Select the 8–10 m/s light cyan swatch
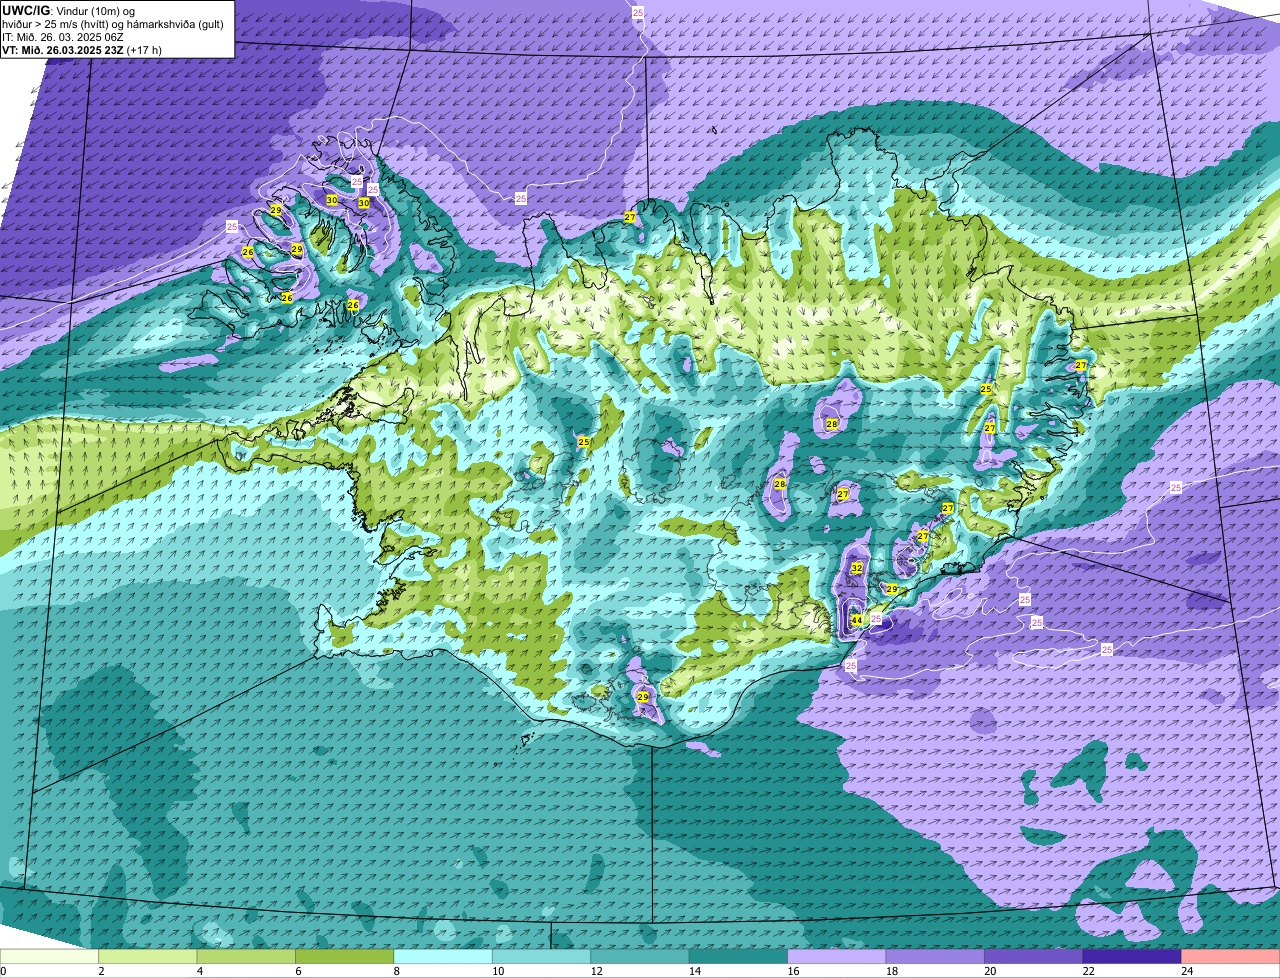The image size is (1280, 978). point(443,956)
